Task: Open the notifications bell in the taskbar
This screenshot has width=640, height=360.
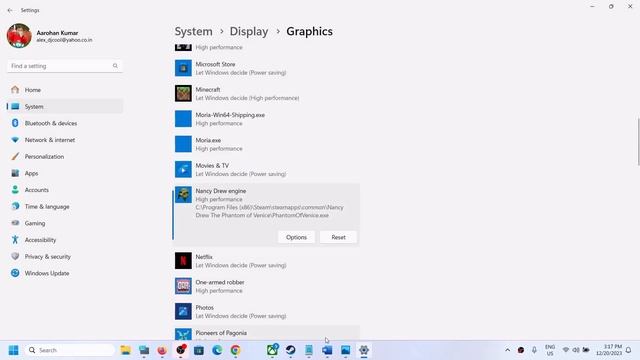Action: [x=629, y=350]
